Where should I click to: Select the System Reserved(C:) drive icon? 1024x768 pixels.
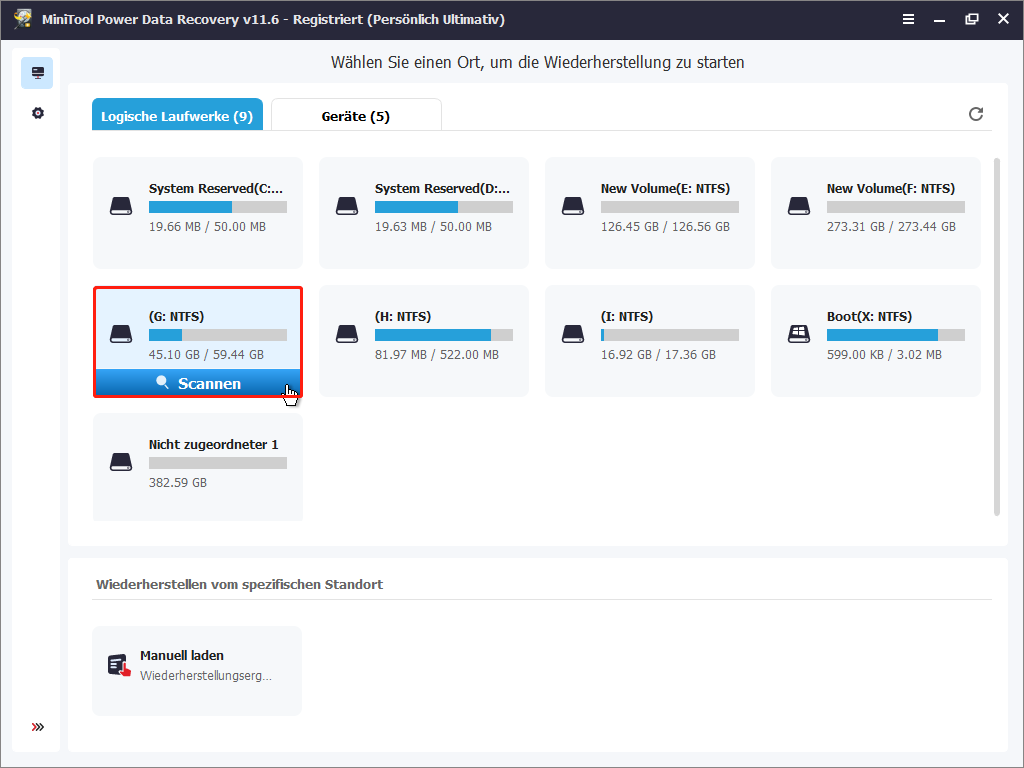coord(121,206)
